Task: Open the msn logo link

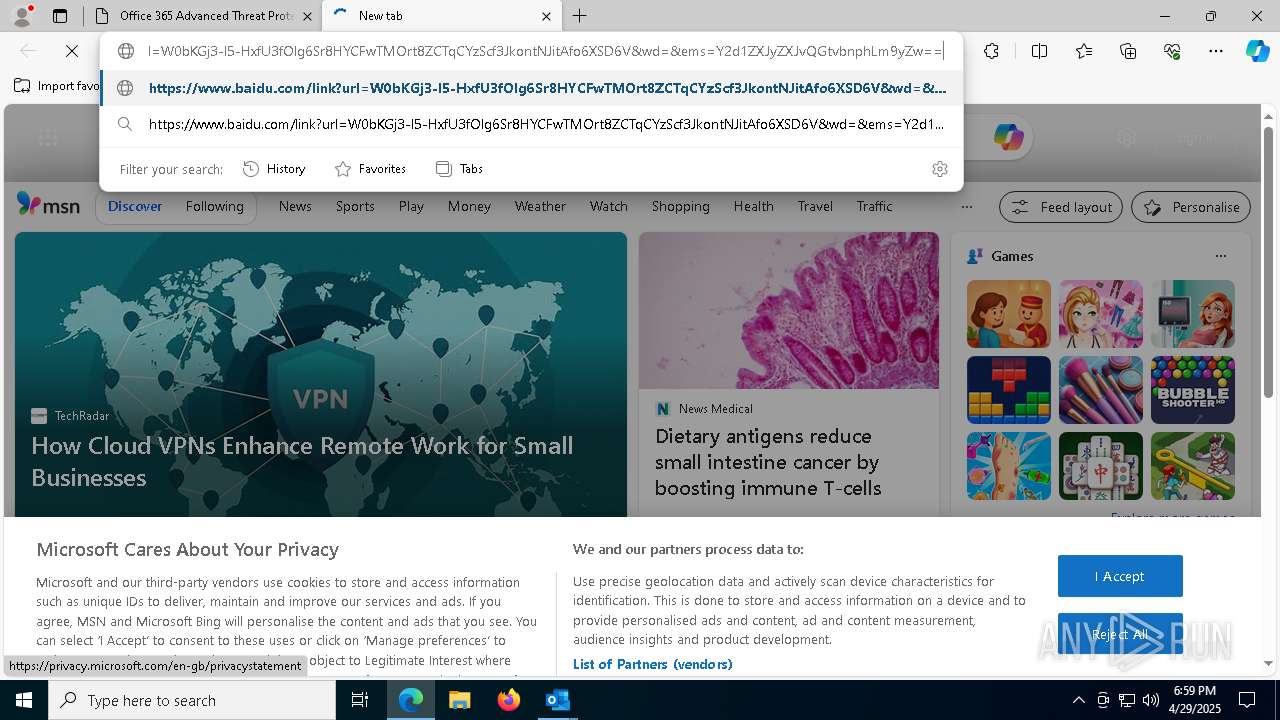Action: pos(48,205)
